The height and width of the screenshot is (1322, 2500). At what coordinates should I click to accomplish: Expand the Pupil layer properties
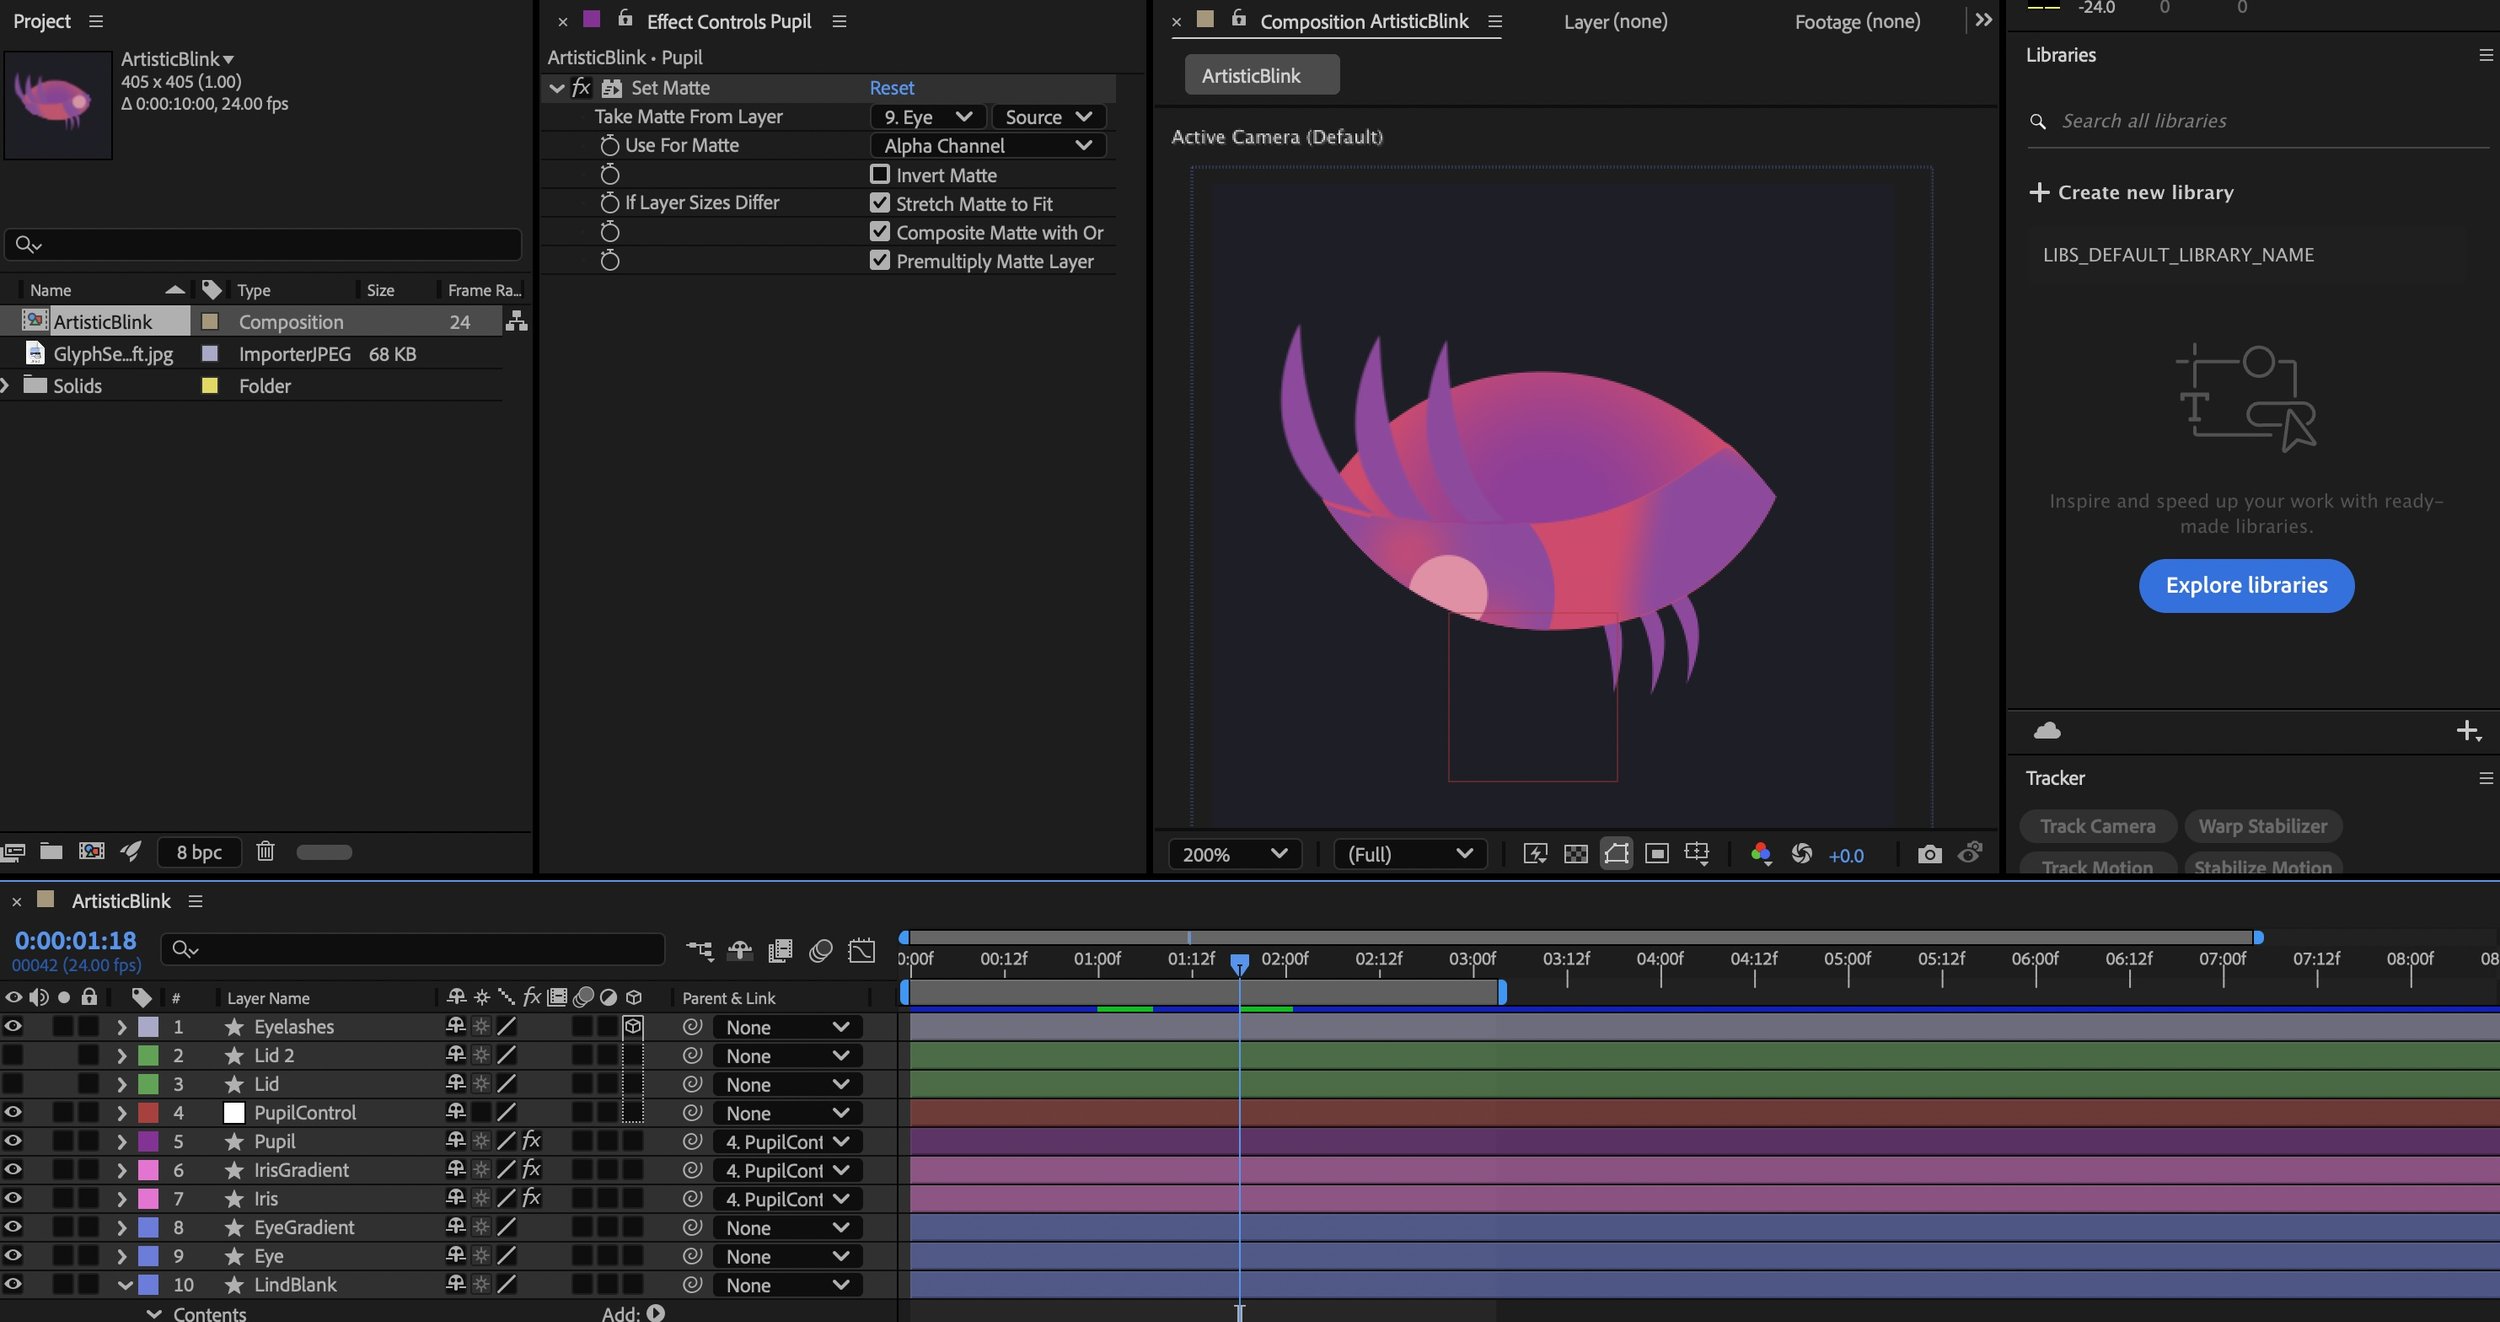(x=122, y=1141)
